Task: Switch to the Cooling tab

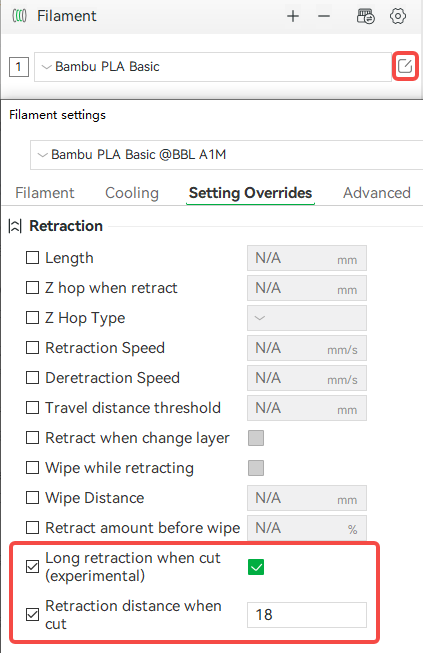Action: pyautogui.click(x=132, y=193)
